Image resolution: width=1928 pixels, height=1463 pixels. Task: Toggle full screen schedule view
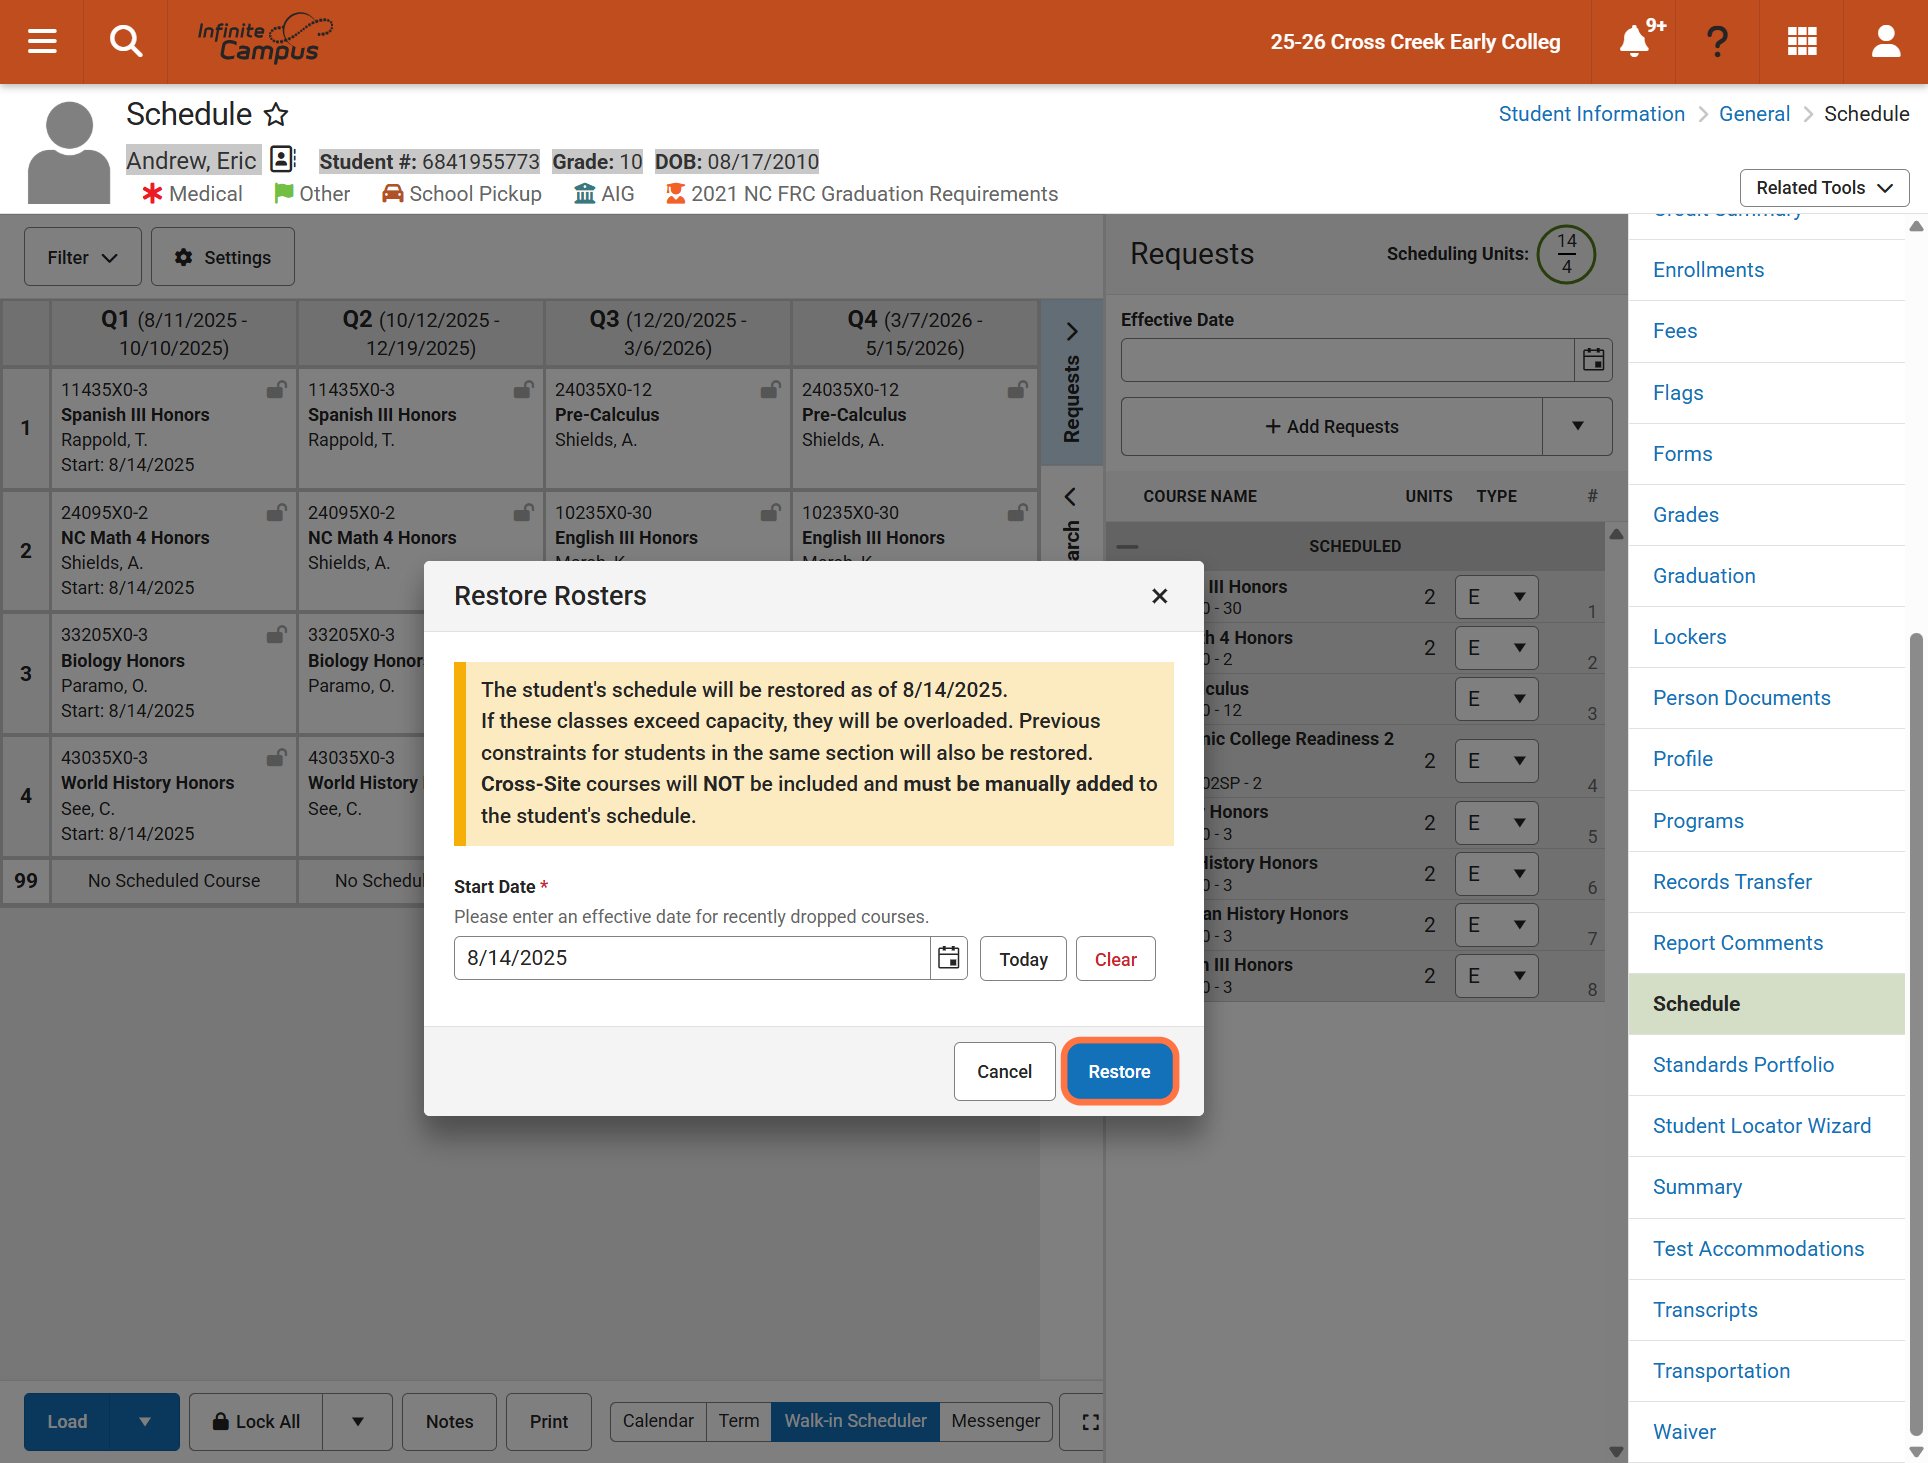[1090, 1422]
